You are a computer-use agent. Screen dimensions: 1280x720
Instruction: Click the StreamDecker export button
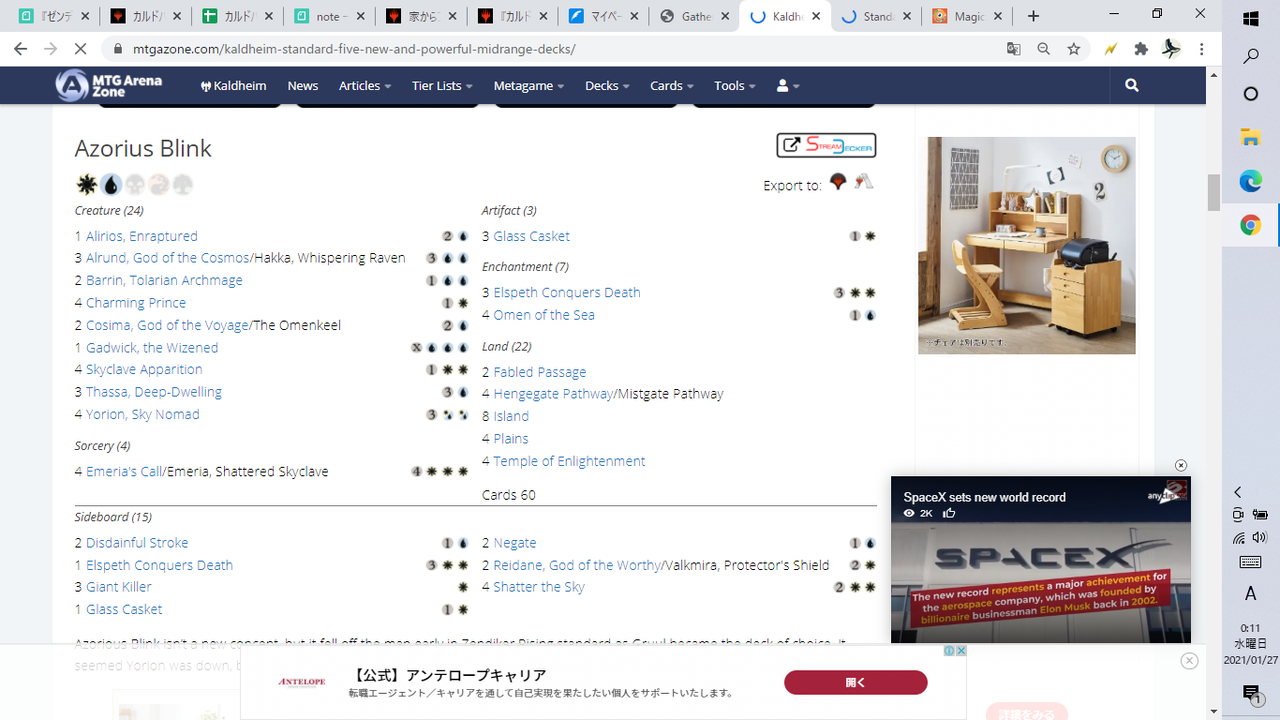(826, 145)
